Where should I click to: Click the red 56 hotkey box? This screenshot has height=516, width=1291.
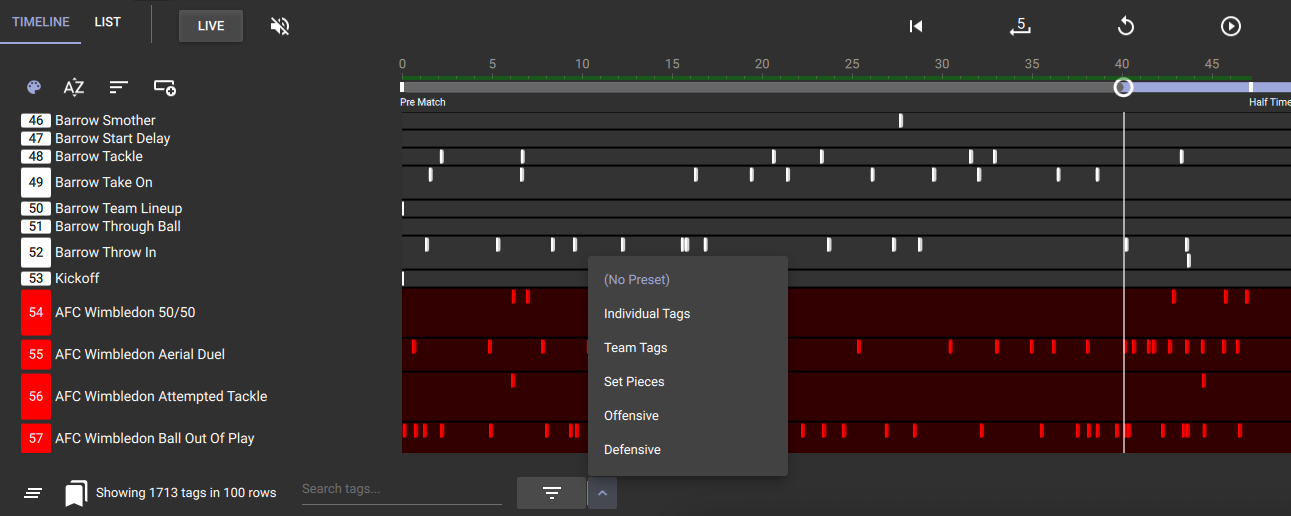(x=36, y=396)
